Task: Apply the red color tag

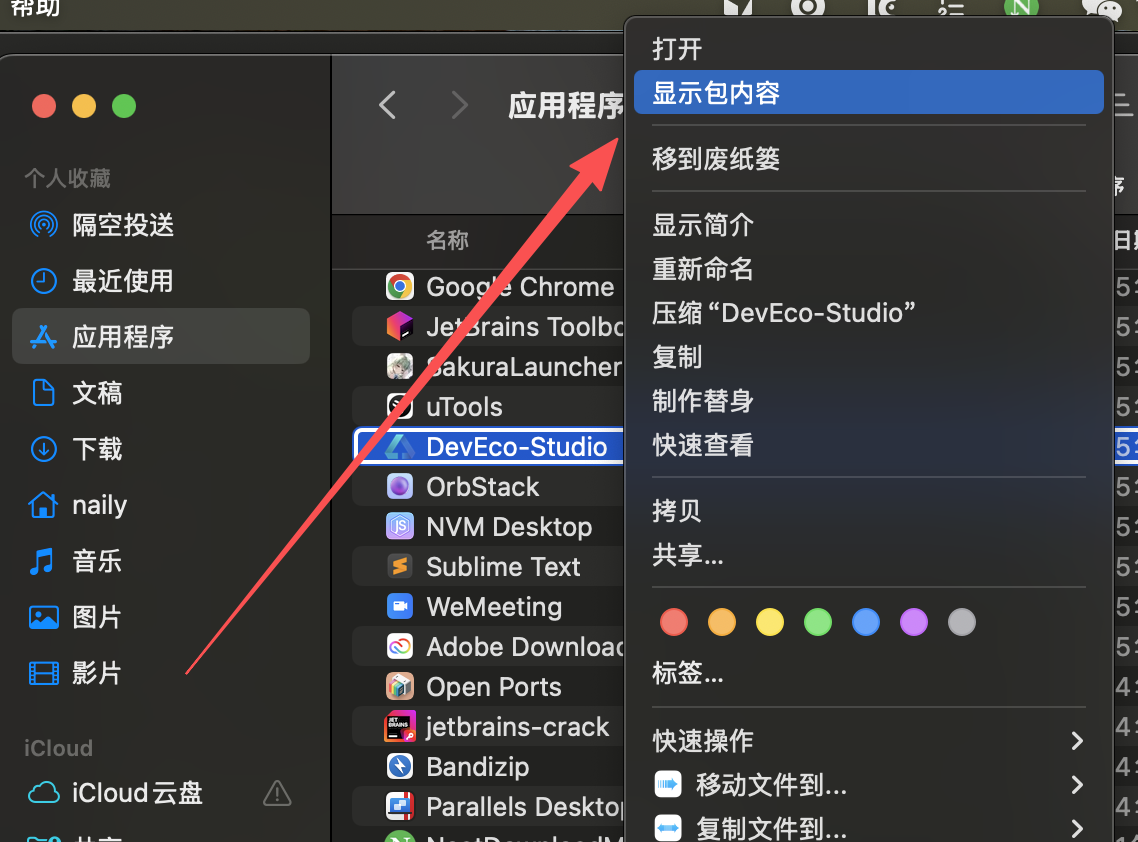Action: 674,622
